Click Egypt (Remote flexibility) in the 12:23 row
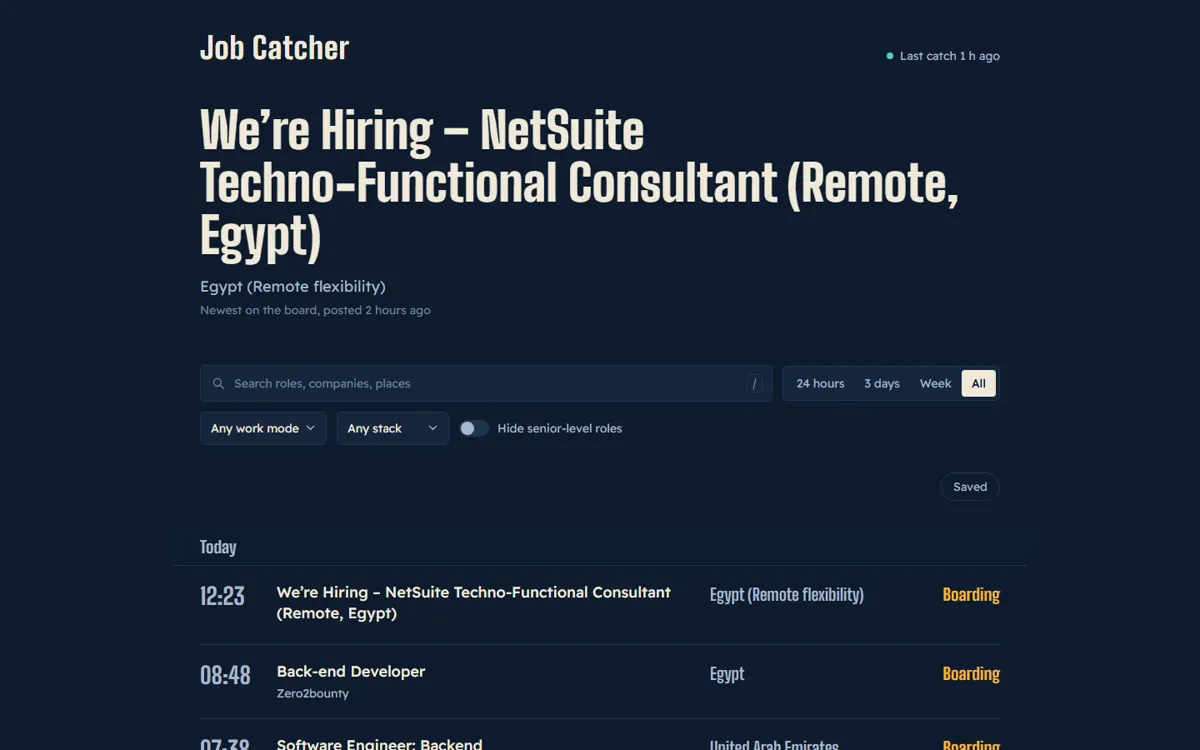 click(787, 594)
